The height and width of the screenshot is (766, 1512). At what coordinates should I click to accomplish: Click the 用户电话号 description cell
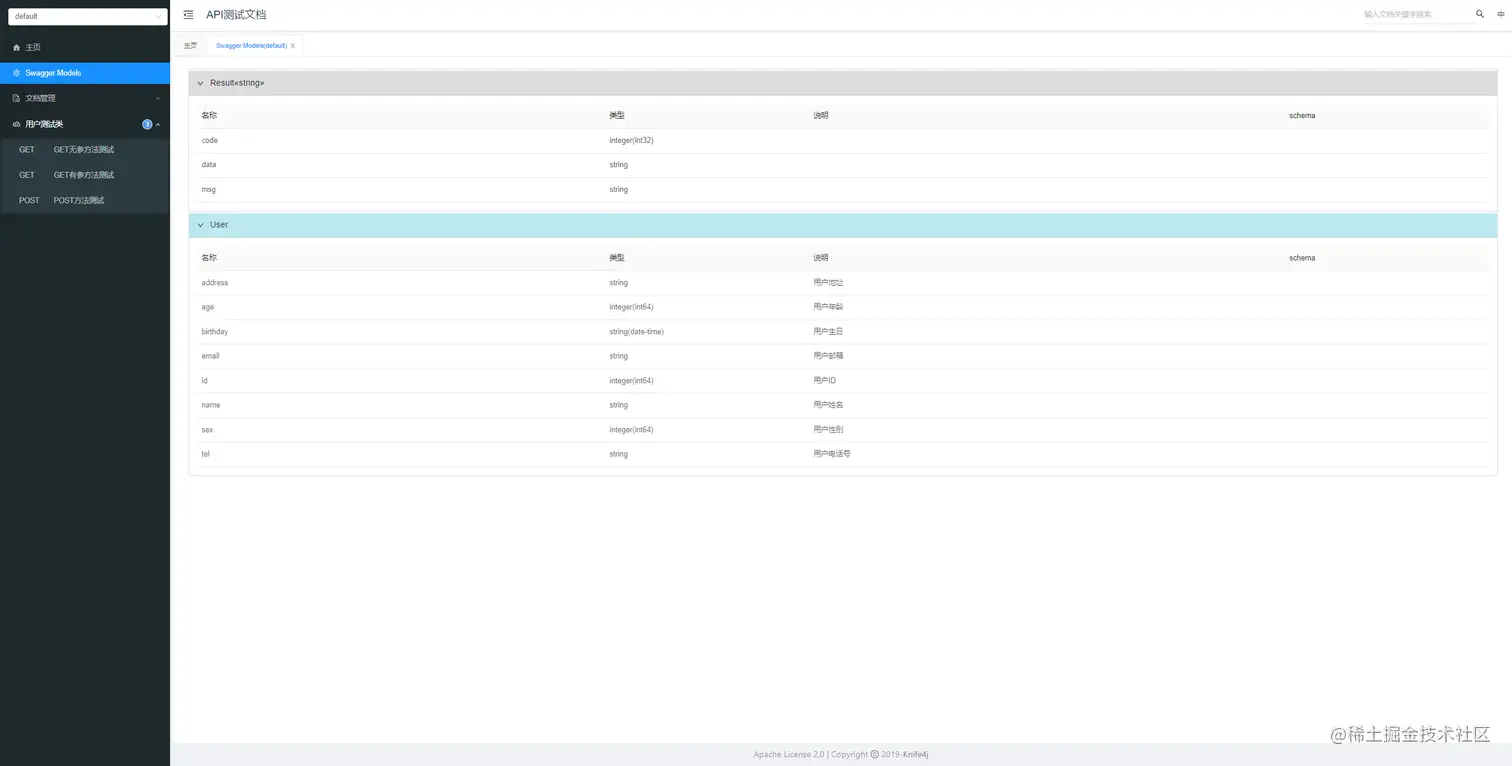832,454
